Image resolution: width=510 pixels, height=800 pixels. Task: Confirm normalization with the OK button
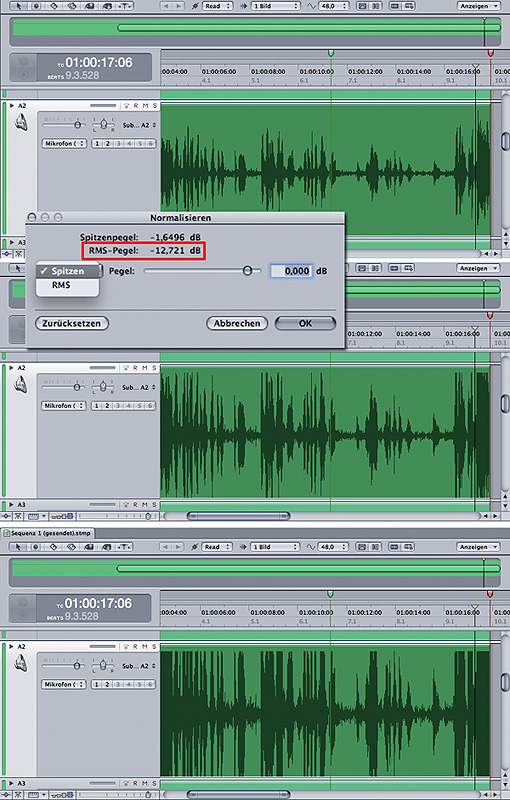305,323
